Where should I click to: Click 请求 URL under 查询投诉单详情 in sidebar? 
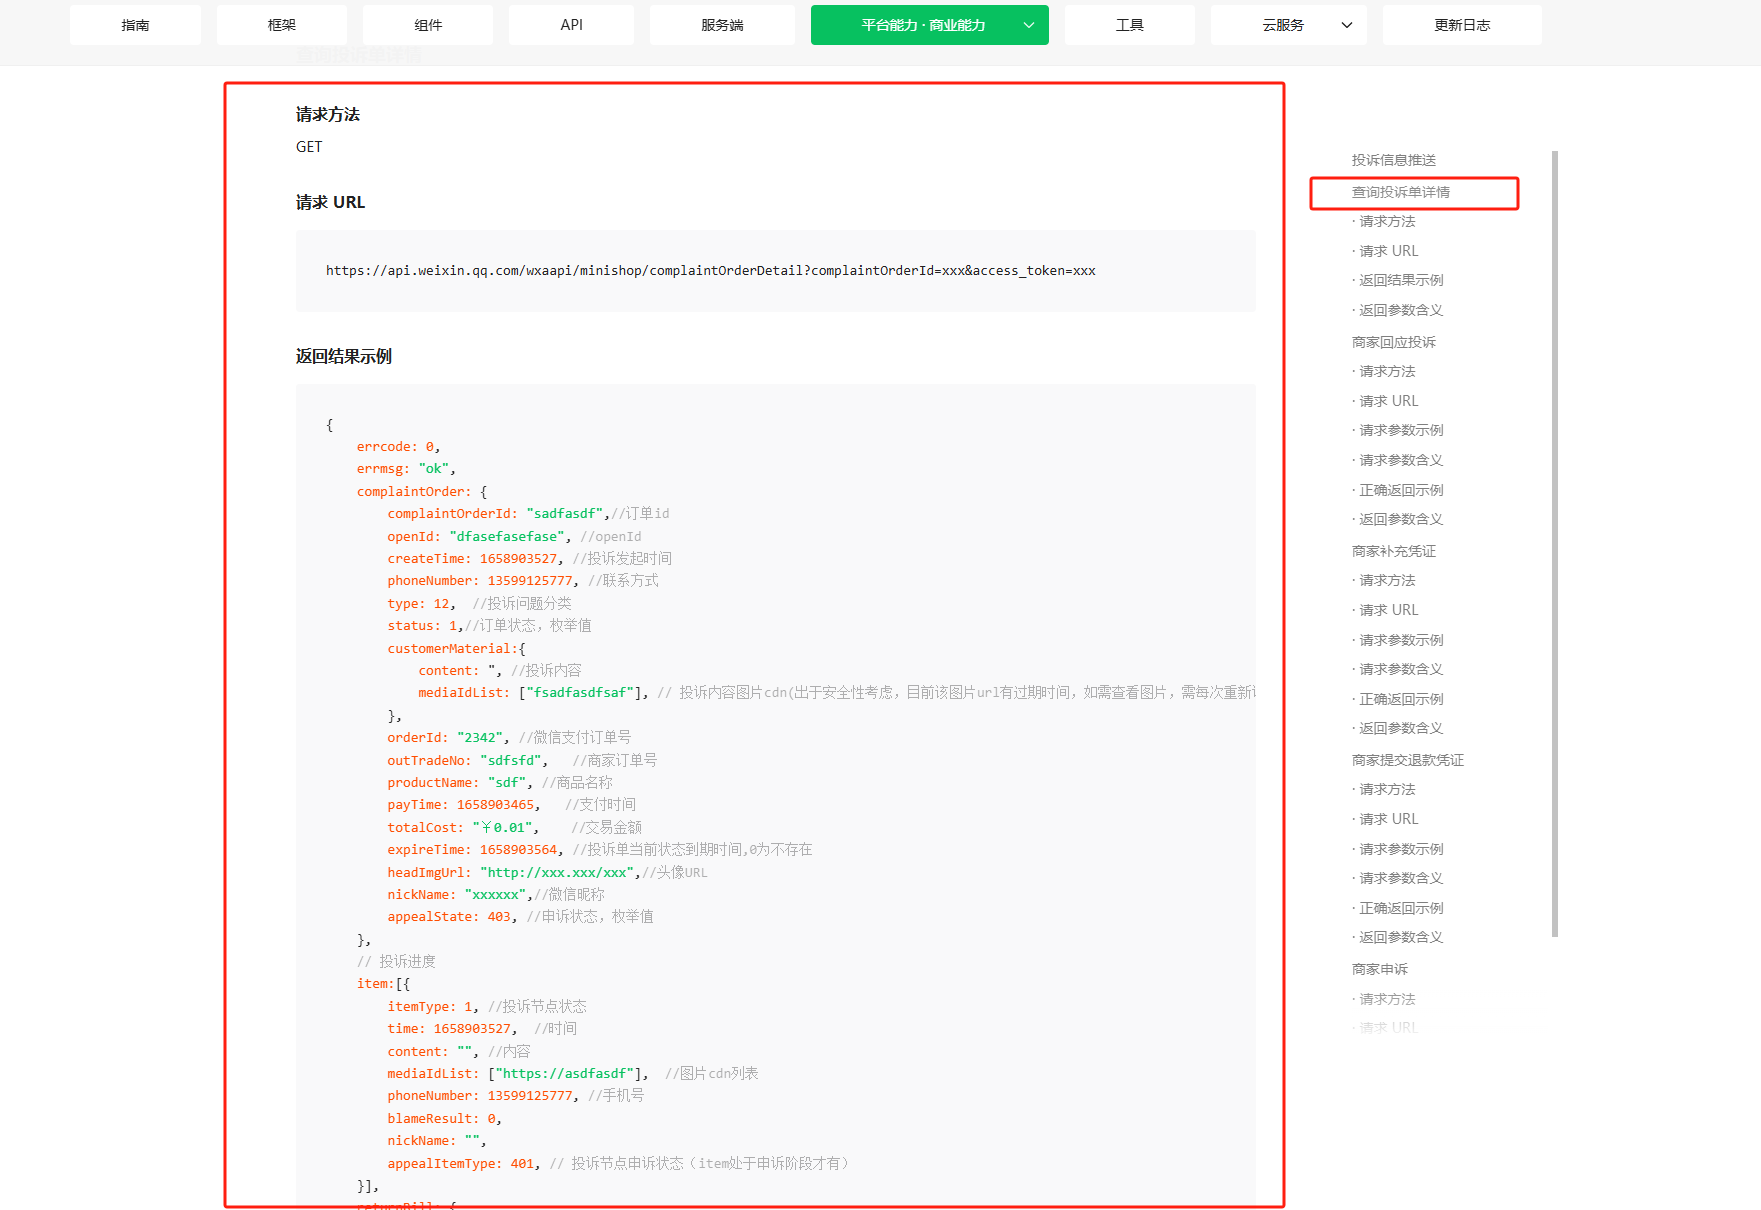pos(1389,251)
